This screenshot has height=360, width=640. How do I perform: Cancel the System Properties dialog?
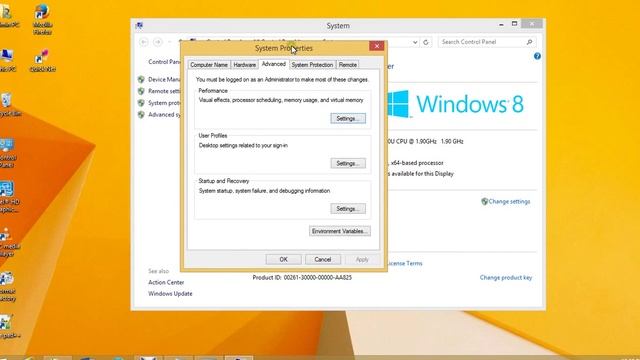pyautogui.click(x=322, y=260)
